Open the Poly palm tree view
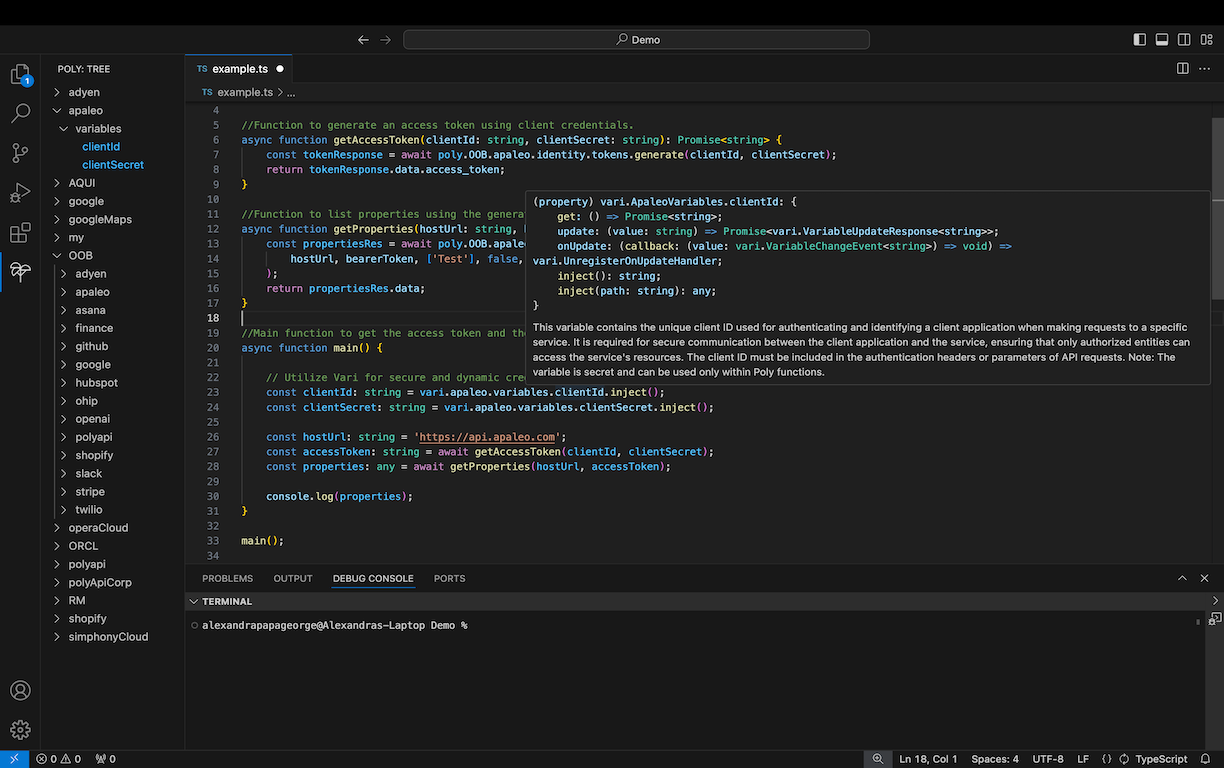 [x=20, y=271]
